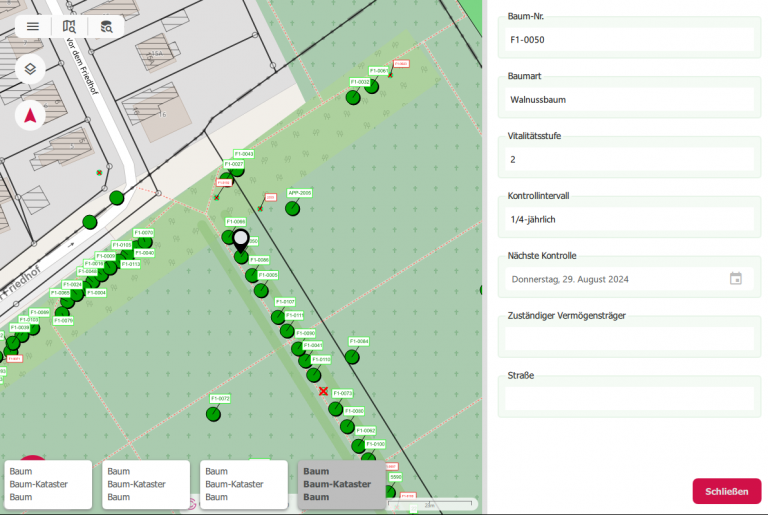Click the large red X beside F1-0073
The image size is (768, 515).
(323, 391)
